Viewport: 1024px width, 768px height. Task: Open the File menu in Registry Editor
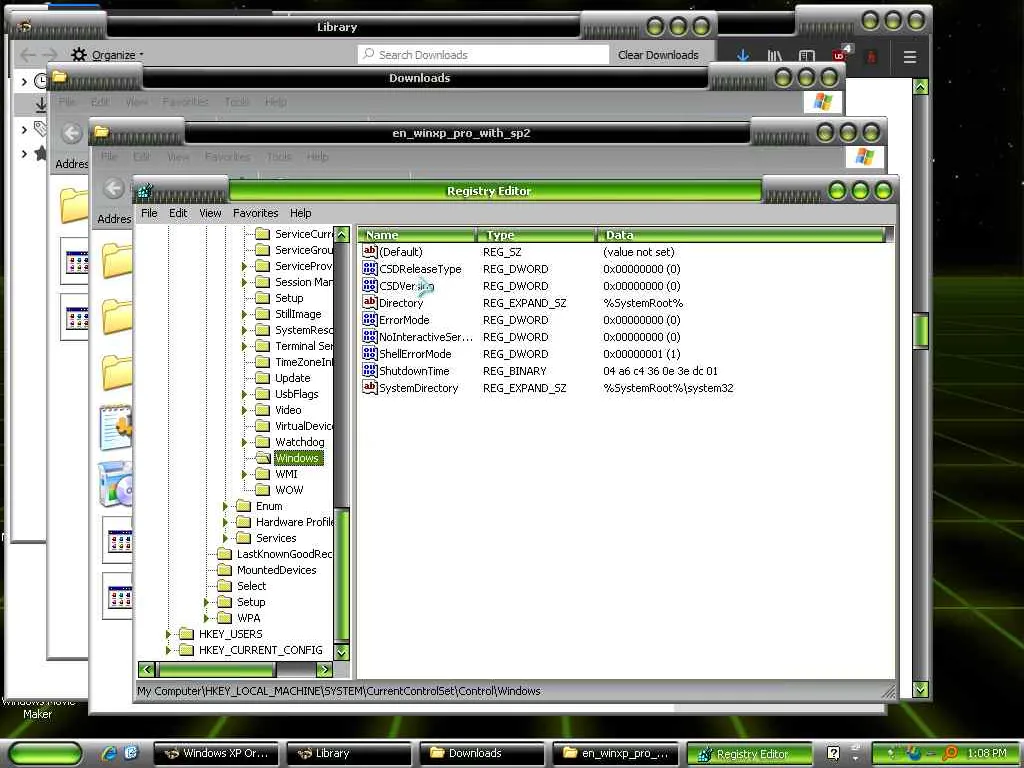tap(149, 213)
